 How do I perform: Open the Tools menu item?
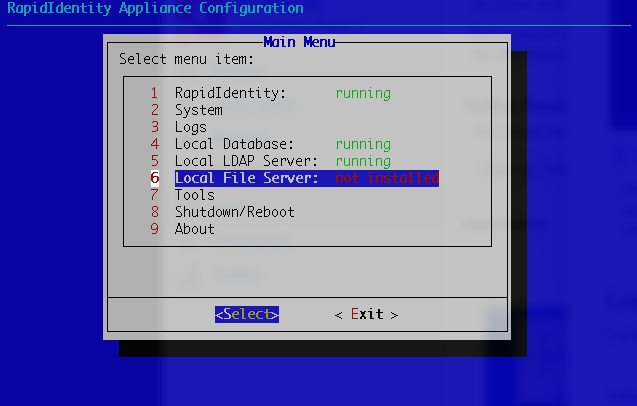click(x=195, y=195)
